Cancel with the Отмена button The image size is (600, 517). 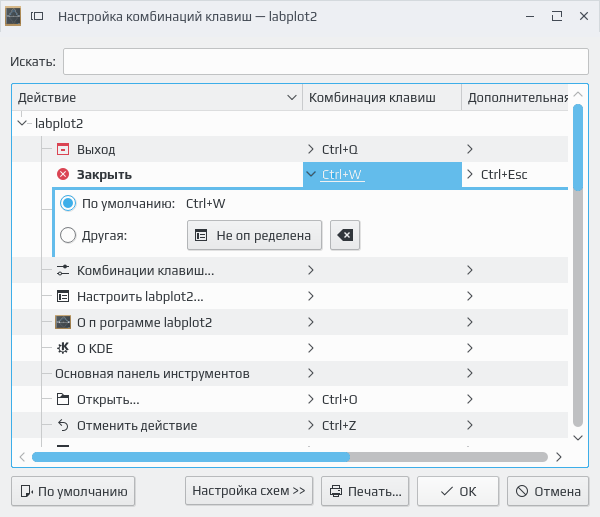point(548,491)
